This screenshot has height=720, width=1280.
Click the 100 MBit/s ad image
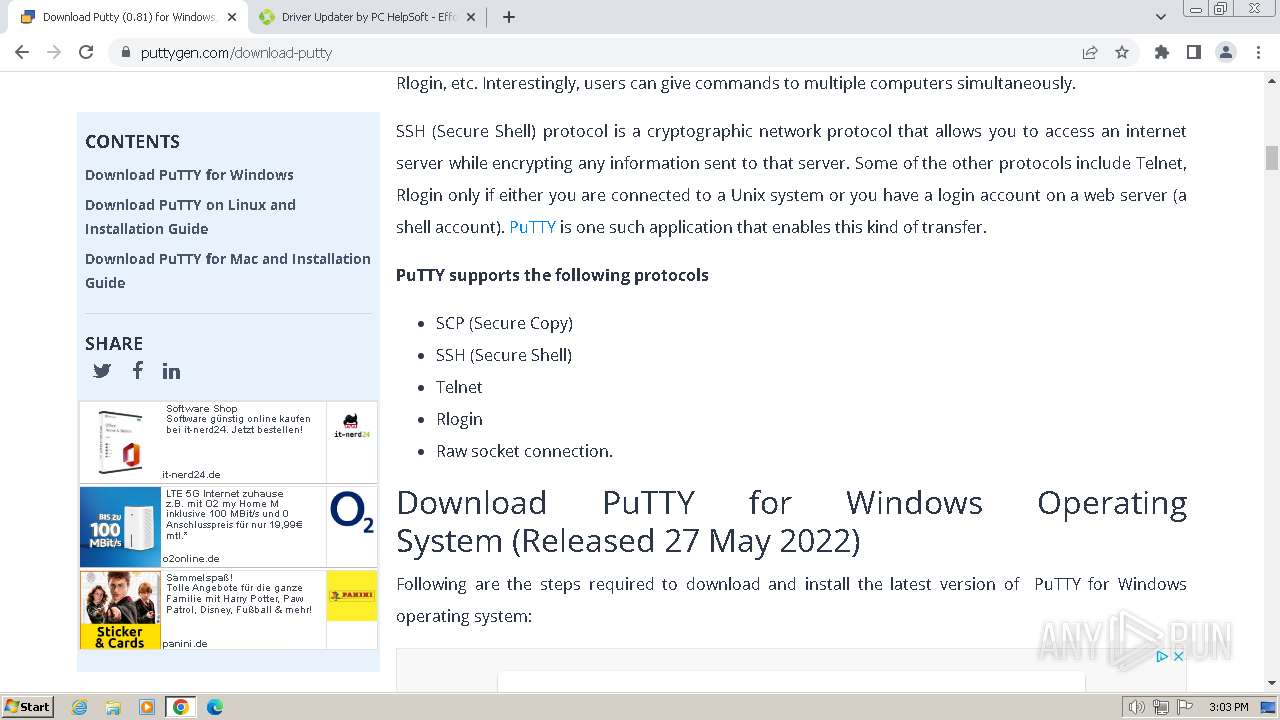point(120,527)
